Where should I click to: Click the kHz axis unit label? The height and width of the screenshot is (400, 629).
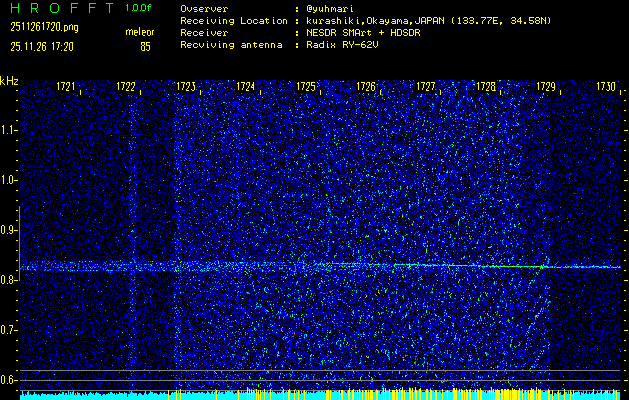tap(9, 80)
